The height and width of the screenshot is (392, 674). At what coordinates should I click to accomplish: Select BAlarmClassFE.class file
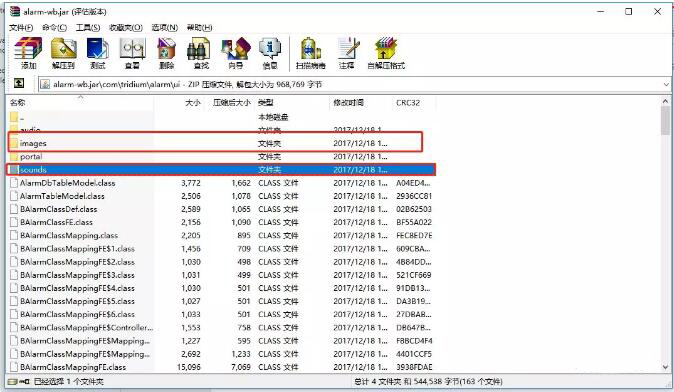(x=221, y=222)
